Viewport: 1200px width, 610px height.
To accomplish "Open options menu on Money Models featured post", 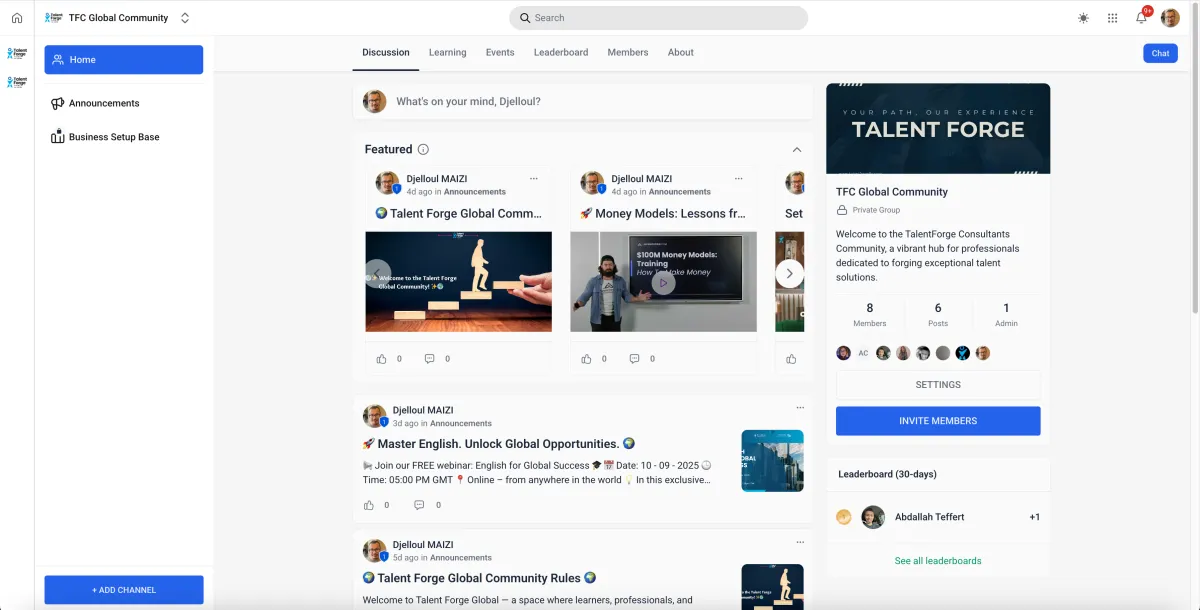I will click(x=739, y=179).
